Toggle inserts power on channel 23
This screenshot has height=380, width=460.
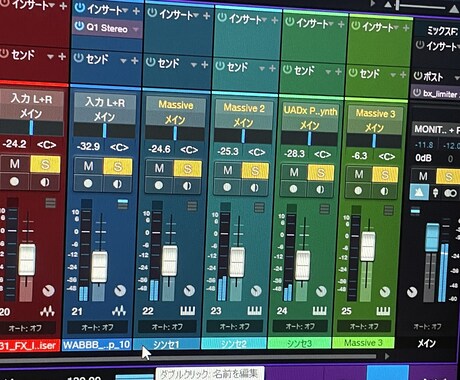(x=222, y=17)
